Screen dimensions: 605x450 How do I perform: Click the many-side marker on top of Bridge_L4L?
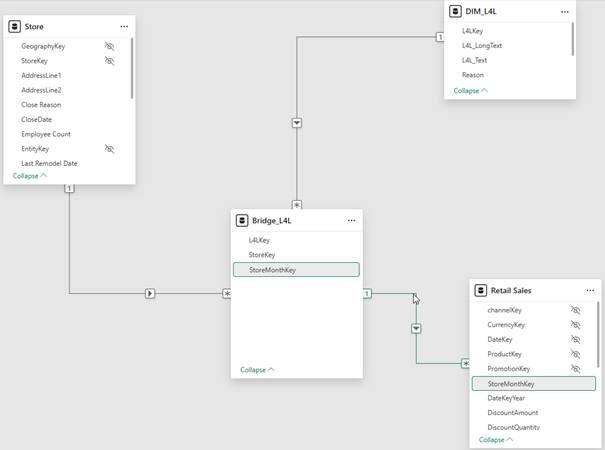coord(297,205)
